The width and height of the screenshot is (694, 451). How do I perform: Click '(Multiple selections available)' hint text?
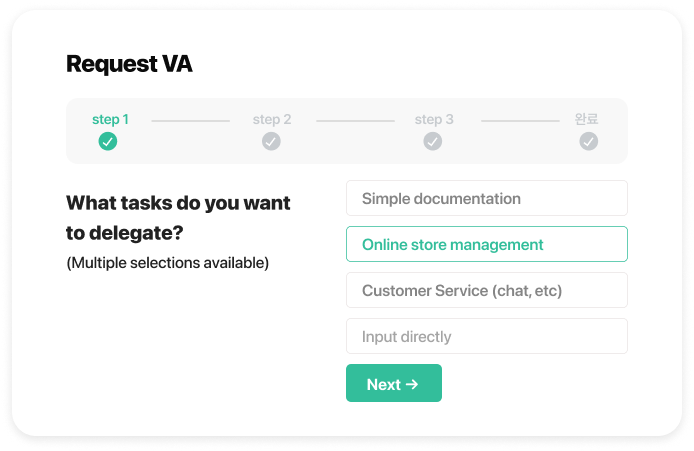coord(167,263)
